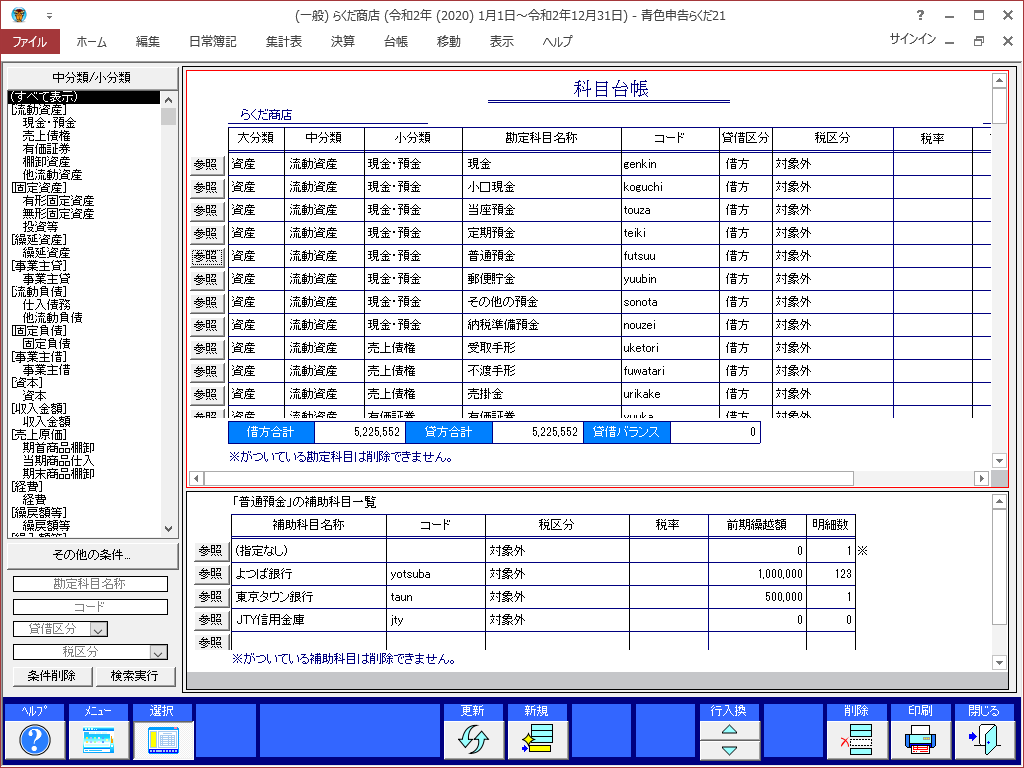Click the 1,000,000 carryover amount cell
The image size is (1024, 768).
click(x=757, y=574)
